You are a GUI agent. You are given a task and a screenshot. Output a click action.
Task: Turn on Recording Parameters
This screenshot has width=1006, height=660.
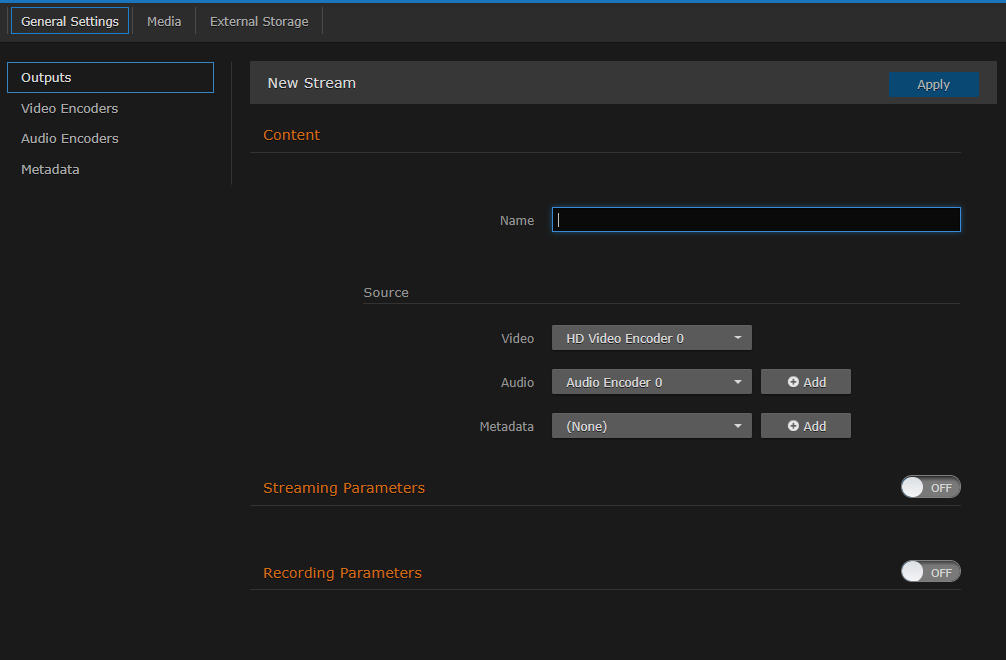pos(930,571)
